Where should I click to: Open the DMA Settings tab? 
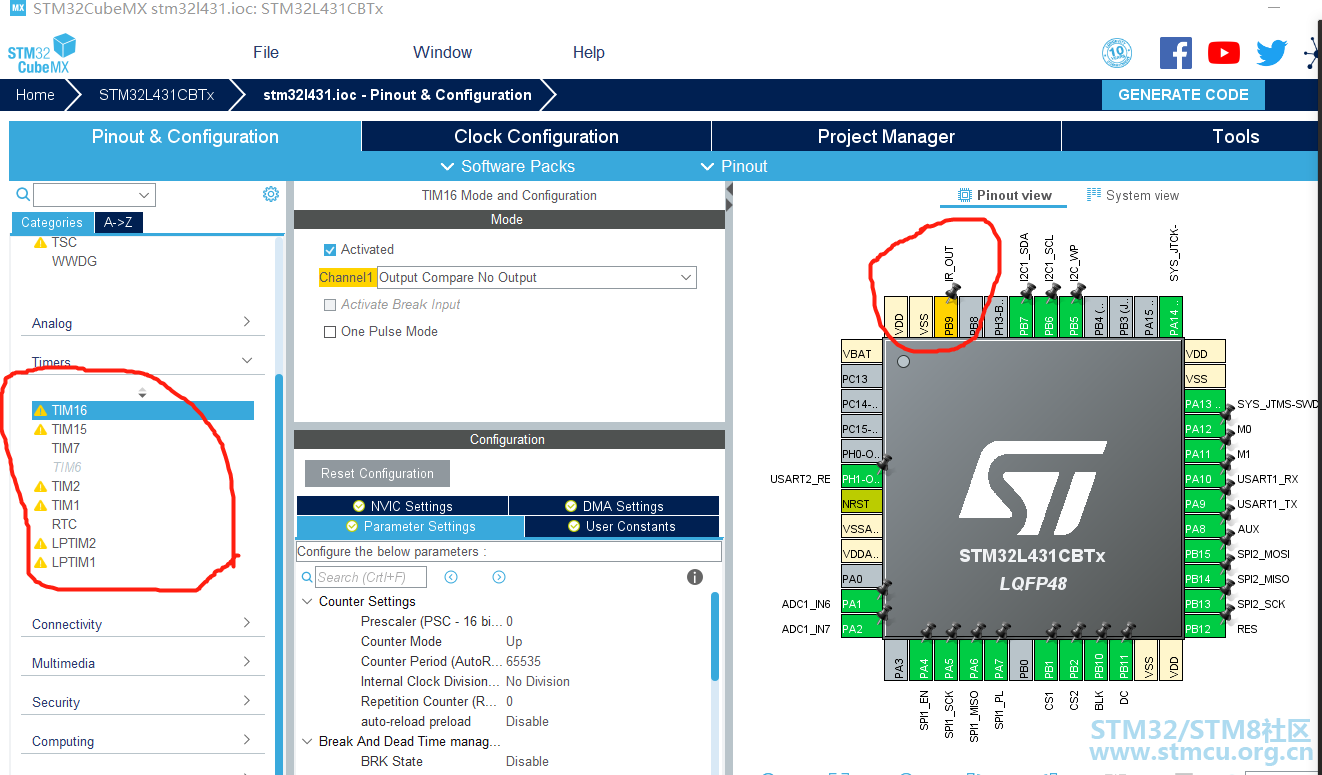(x=614, y=506)
